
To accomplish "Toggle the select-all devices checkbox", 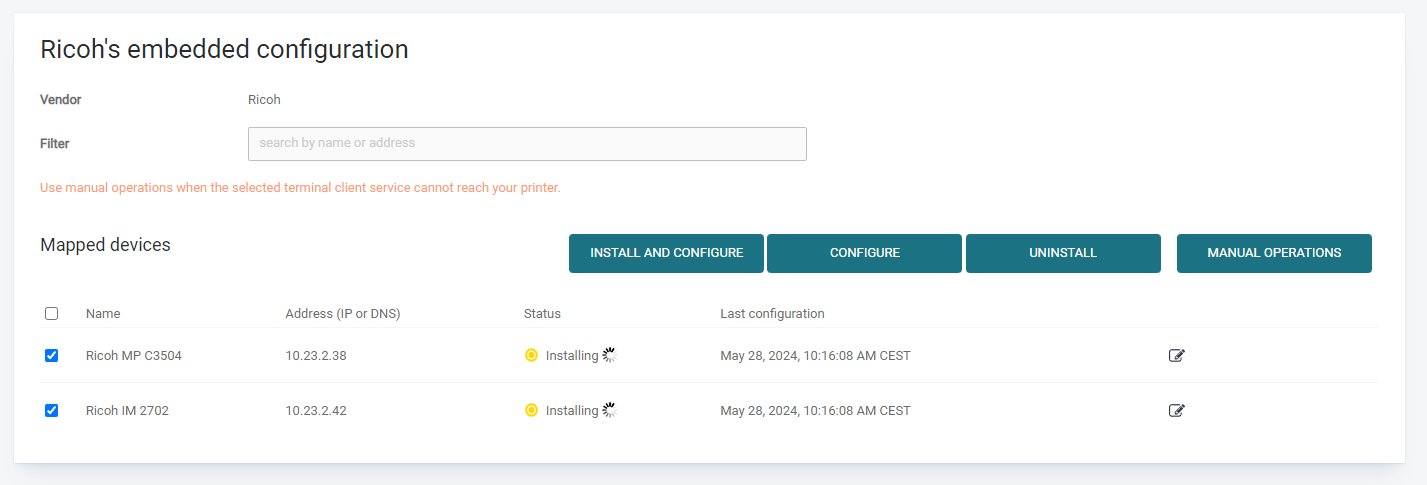I will point(52,313).
